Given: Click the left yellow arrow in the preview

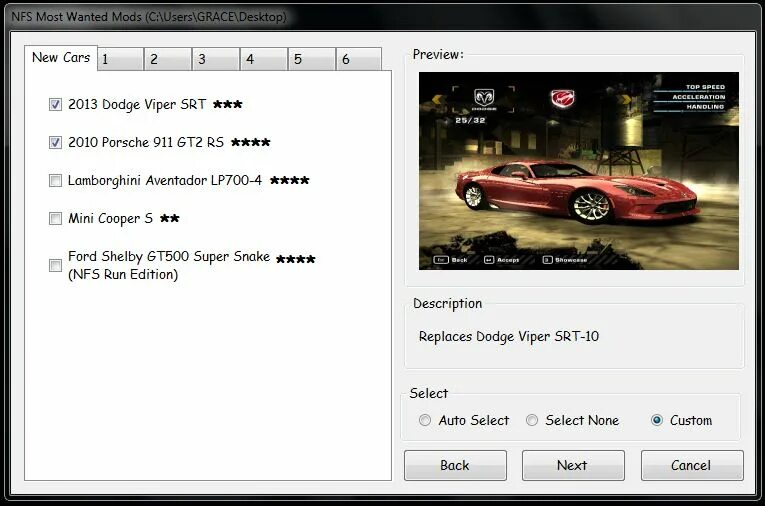Looking at the screenshot, I should 439,100.
